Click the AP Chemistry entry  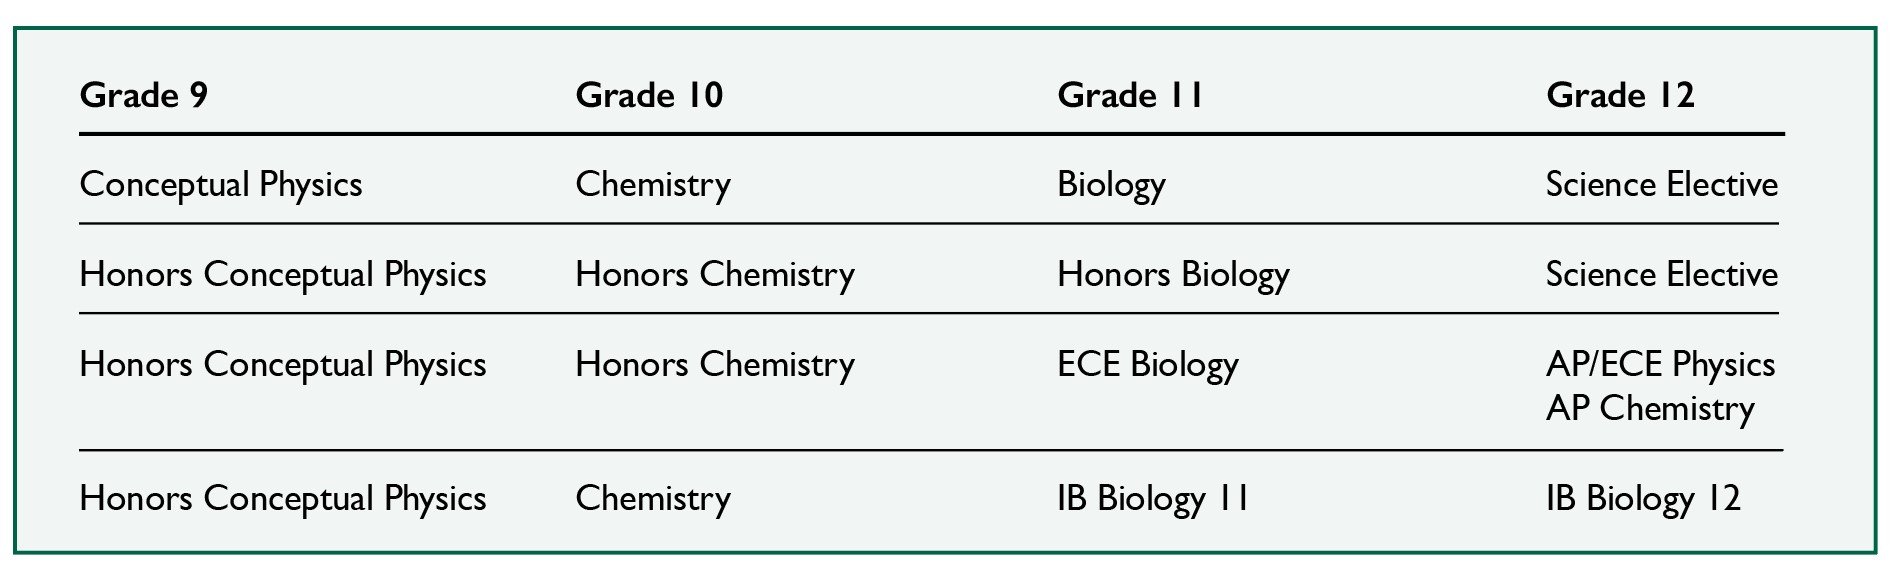1650,409
